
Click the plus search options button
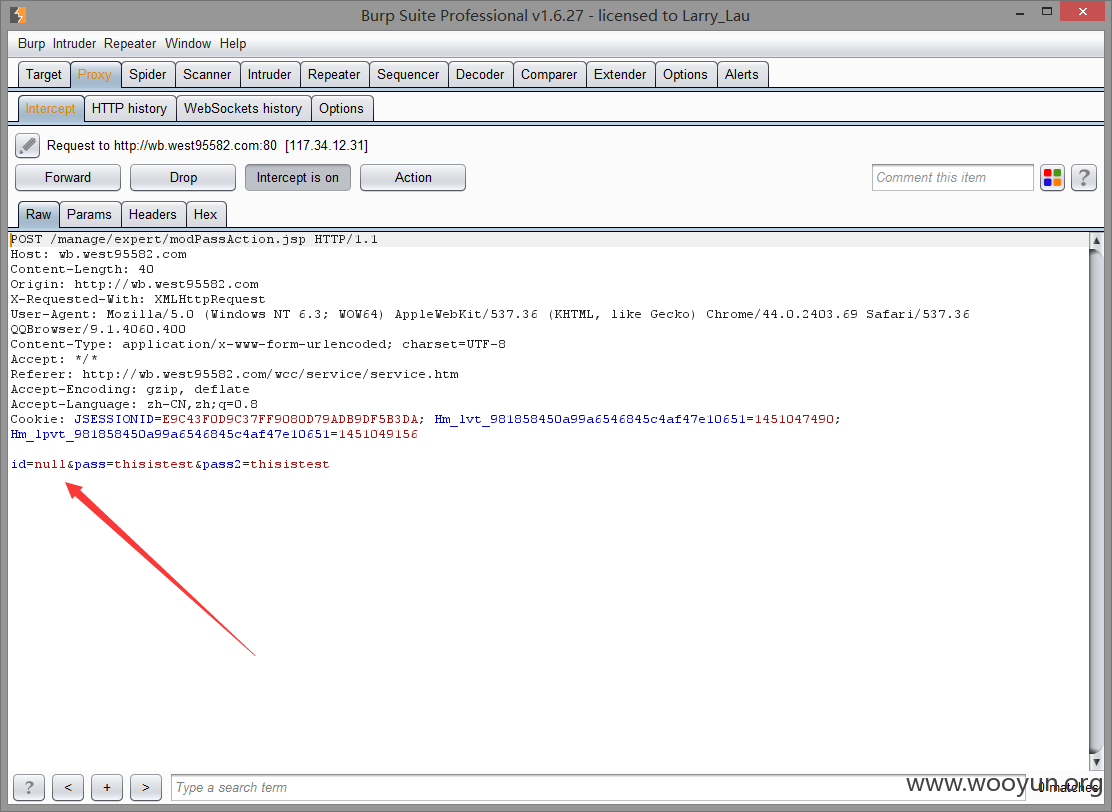[107, 787]
